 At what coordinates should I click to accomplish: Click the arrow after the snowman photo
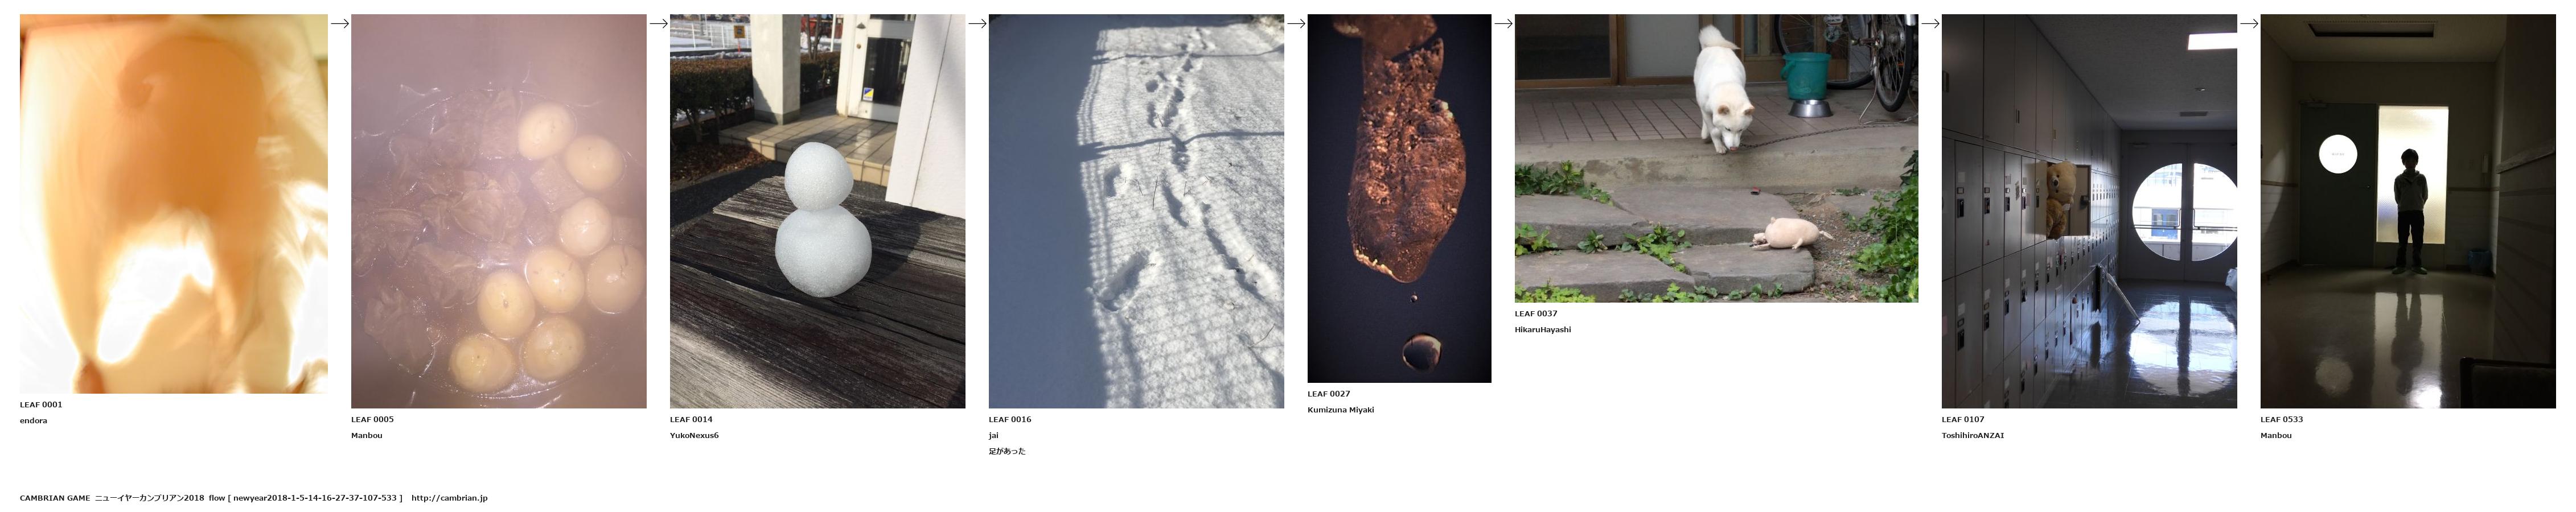(x=977, y=24)
